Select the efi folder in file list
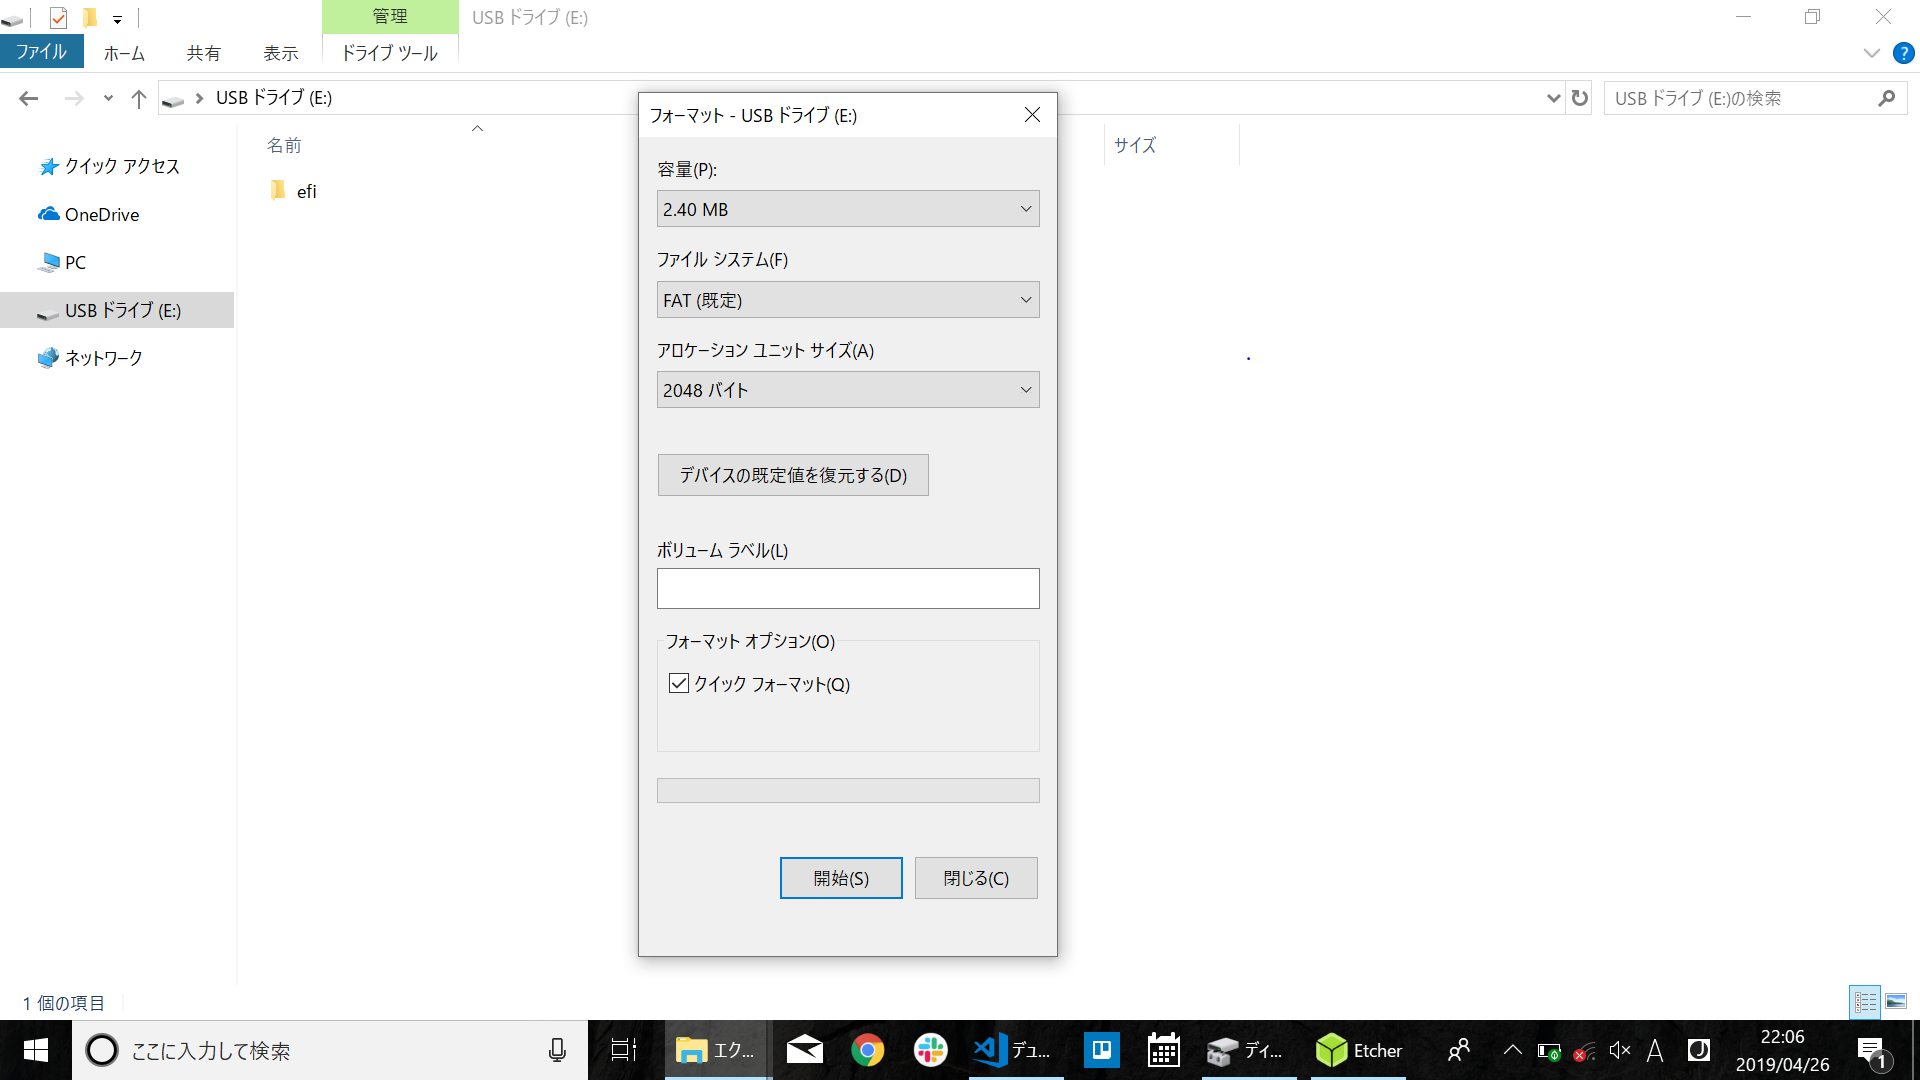Image resolution: width=1920 pixels, height=1080 pixels. tap(305, 191)
